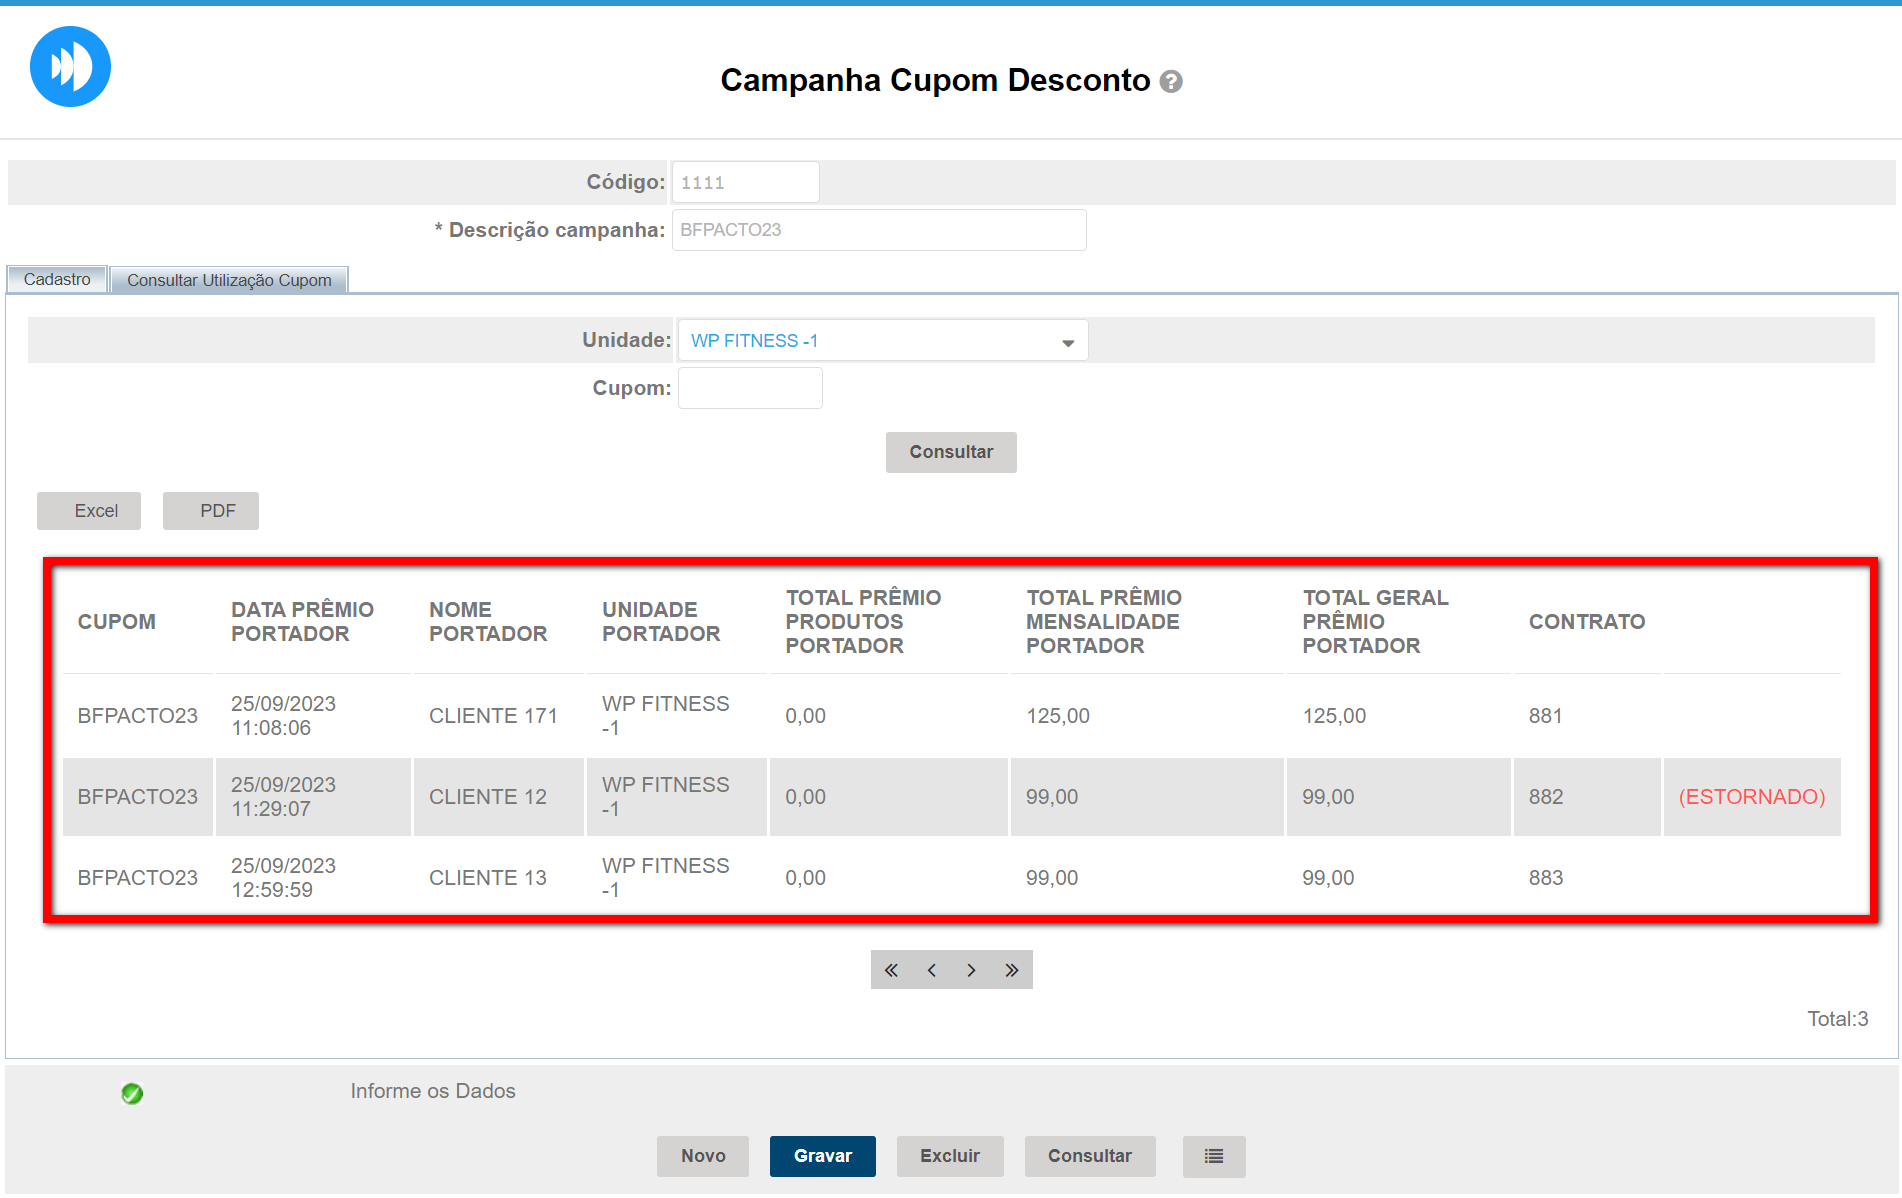Open the list view icon button
This screenshot has height=1198, width=1902.
tap(1214, 1156)
